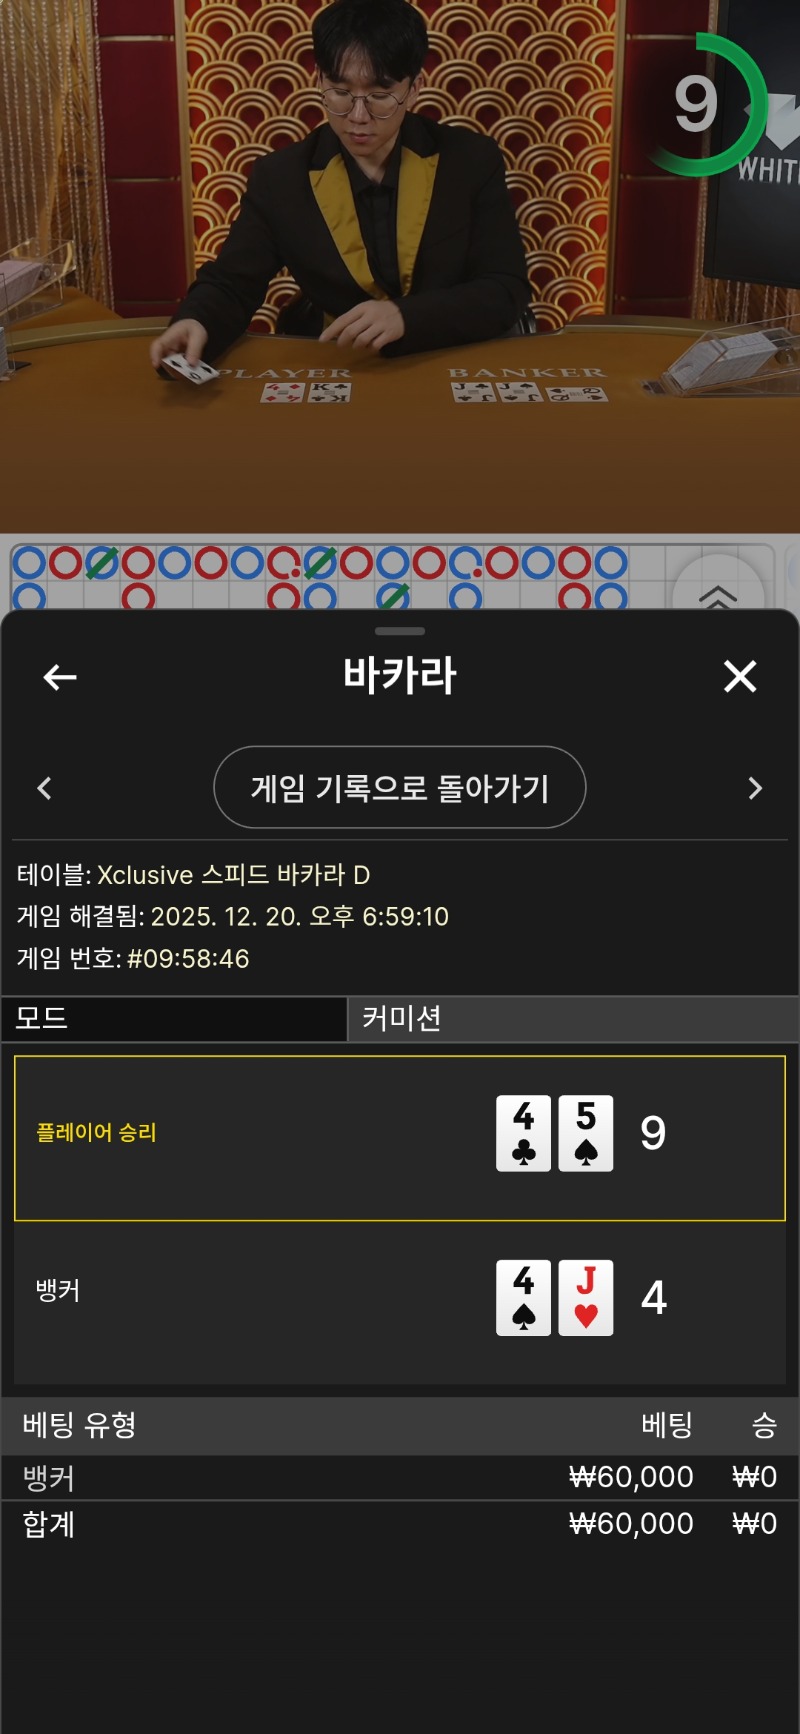Click the 뱅커 hand result row
The width and height of the screenshot is (800, 1734).
point(400,1303)
